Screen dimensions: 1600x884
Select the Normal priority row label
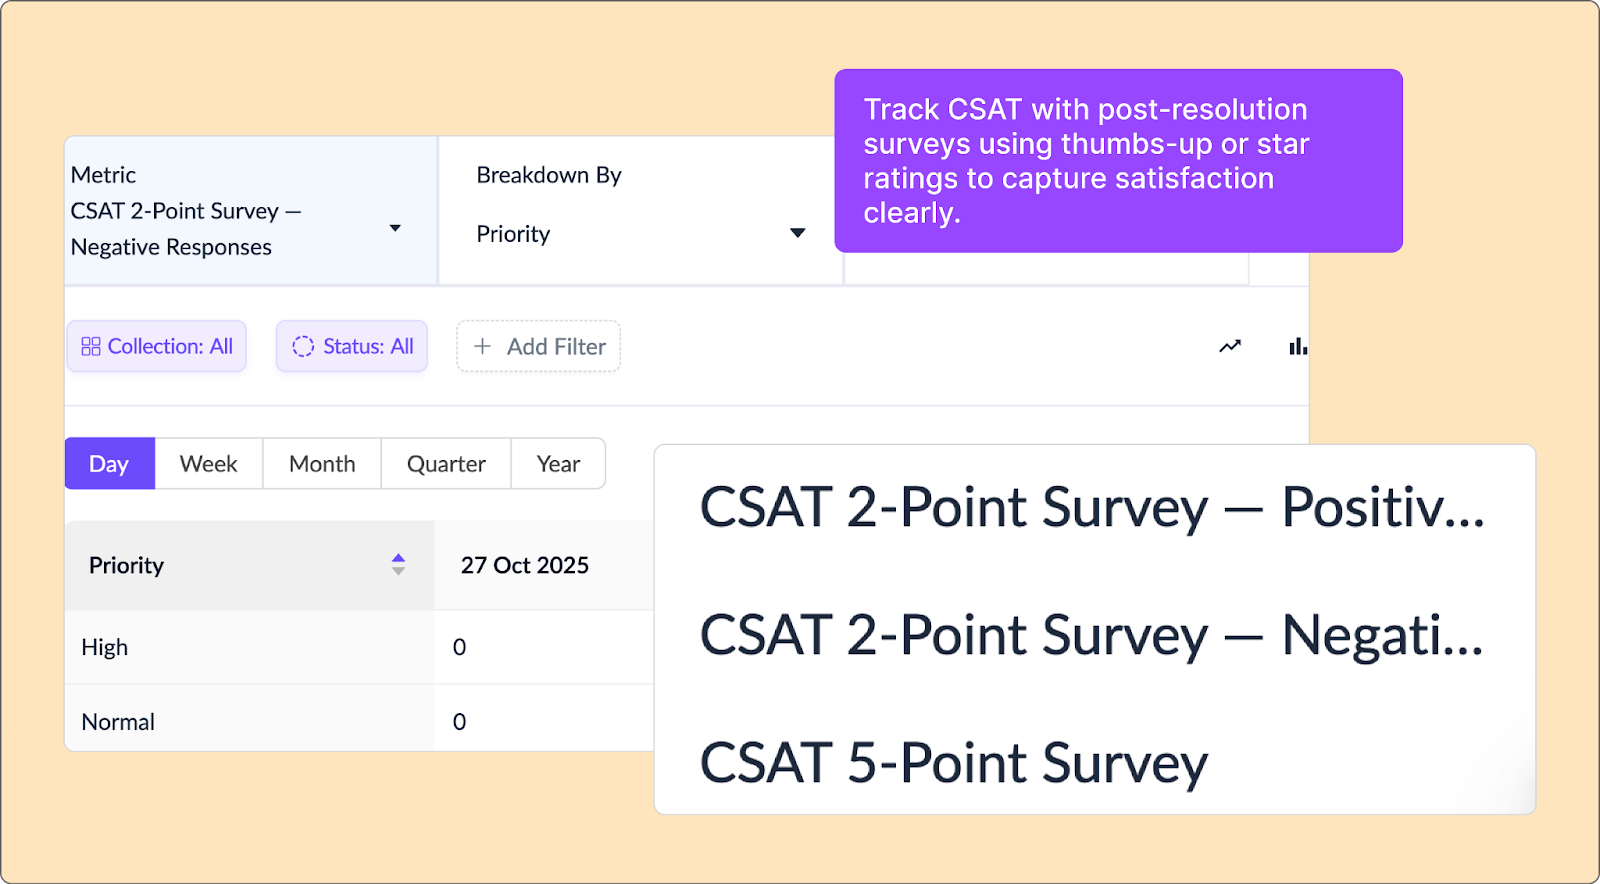point(118,722)
